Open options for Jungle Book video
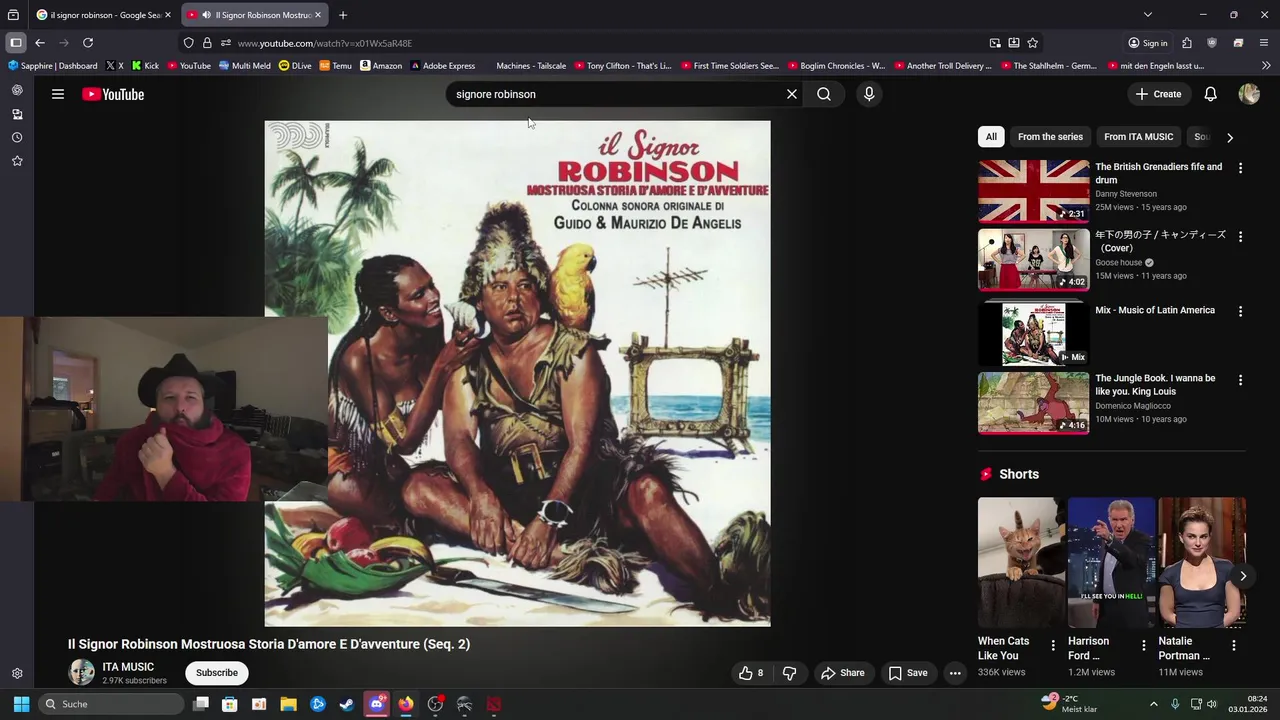This screenshot has width=1280, height=720. coord(1240,380)
